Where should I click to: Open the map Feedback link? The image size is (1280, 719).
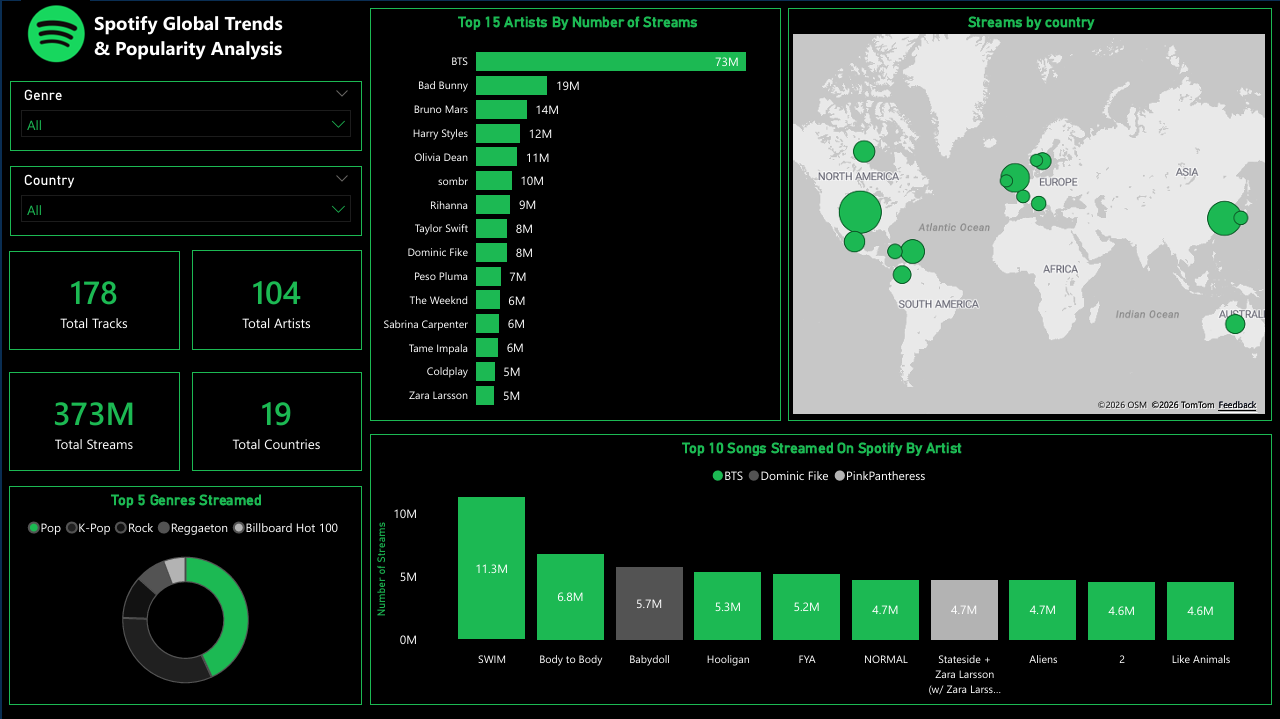pyautogui.click(x=1237, y=405)
